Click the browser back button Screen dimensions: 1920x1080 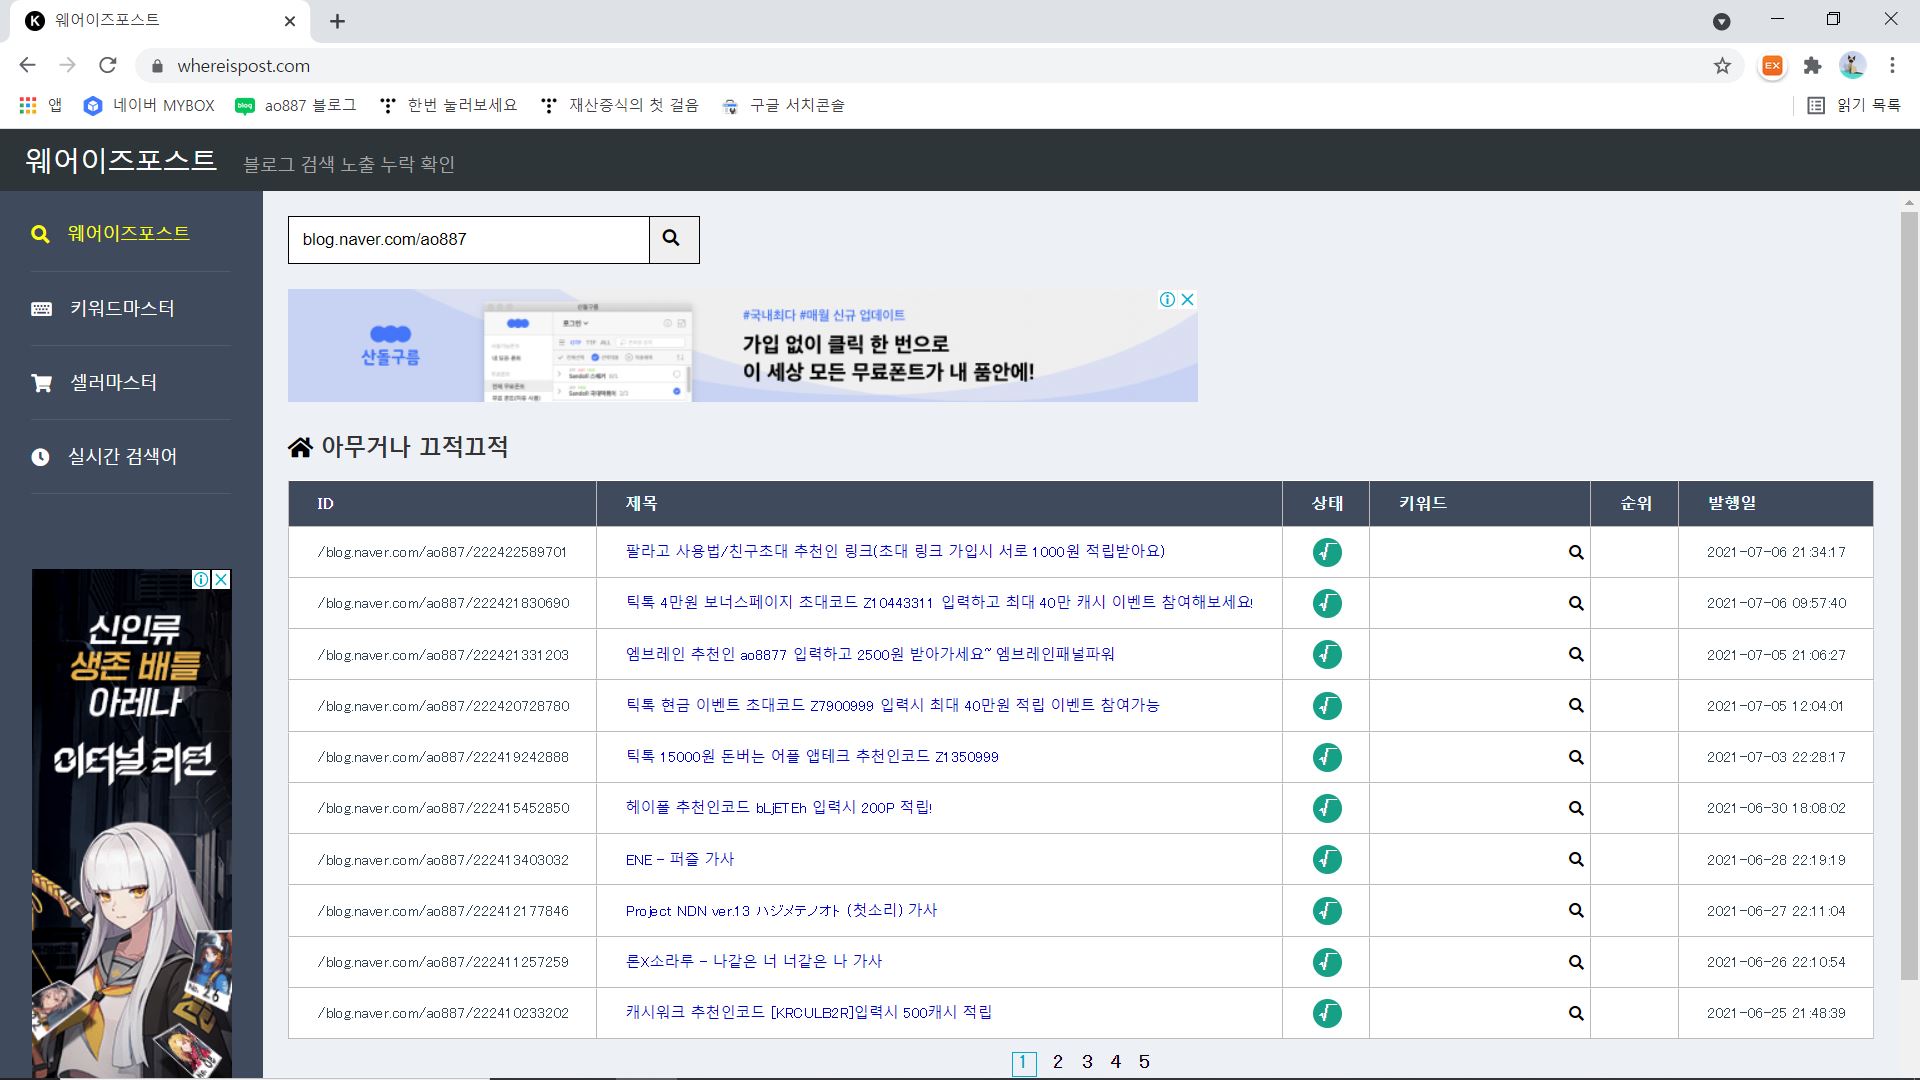click(x=27, y=66)
